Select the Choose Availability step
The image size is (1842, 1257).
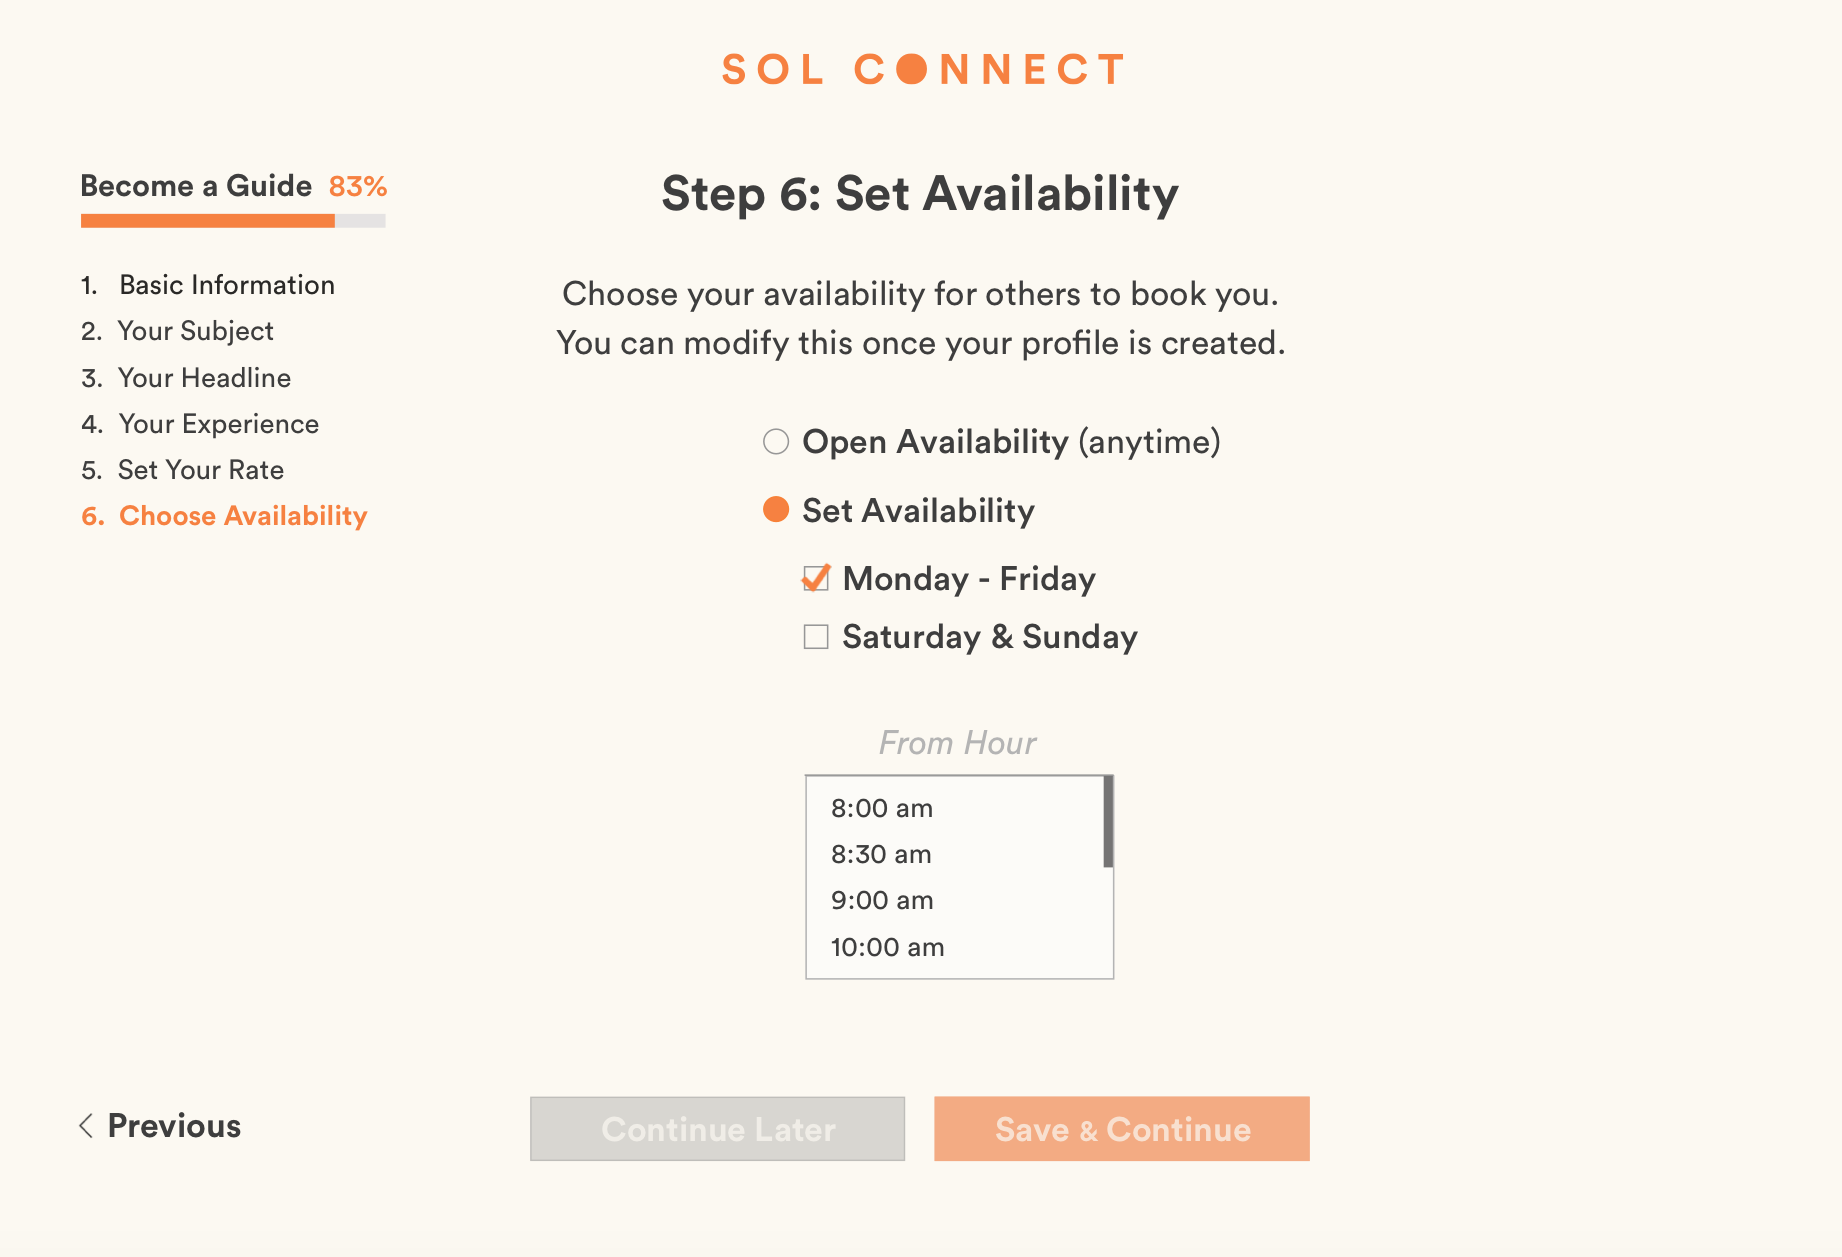[x=243, y=516]
